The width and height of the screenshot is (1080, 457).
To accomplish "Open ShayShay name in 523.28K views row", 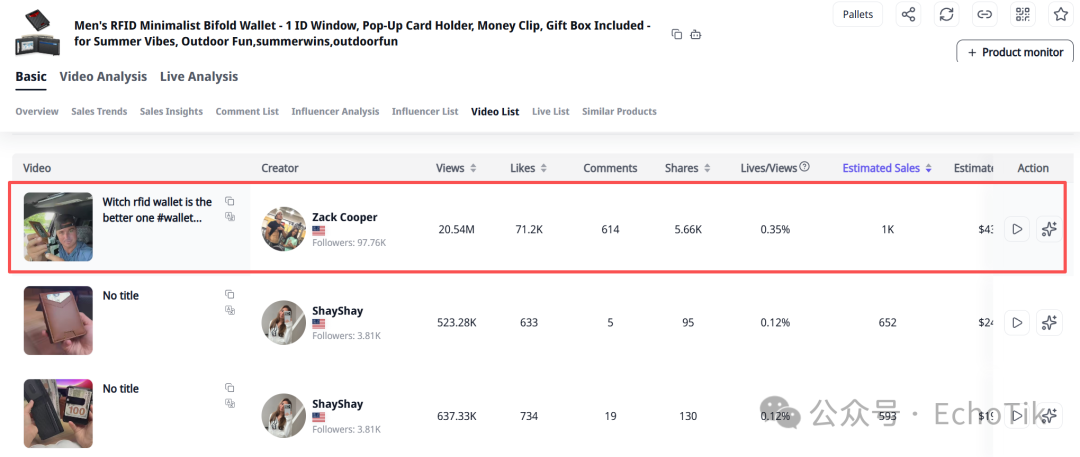I will click(338, 311).
